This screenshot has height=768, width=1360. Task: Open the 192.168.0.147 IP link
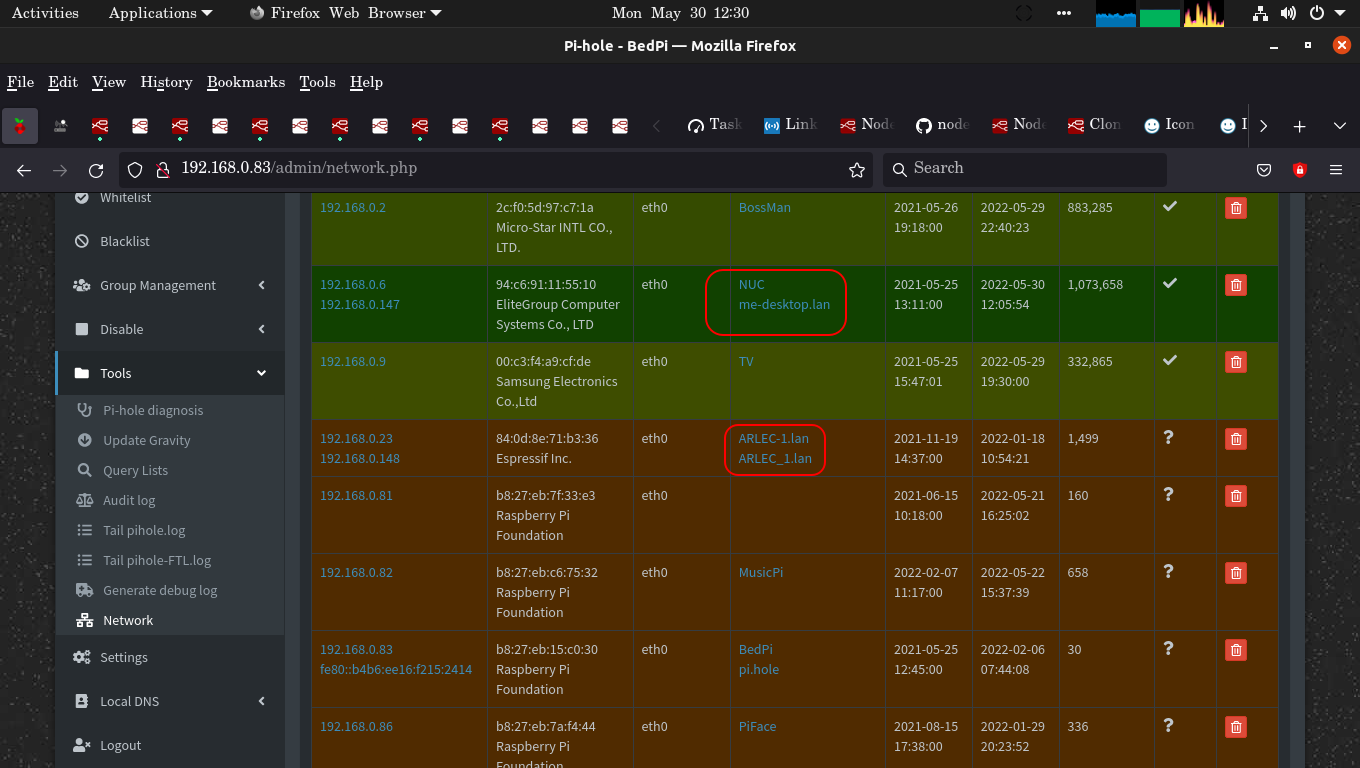coord(360,305)
